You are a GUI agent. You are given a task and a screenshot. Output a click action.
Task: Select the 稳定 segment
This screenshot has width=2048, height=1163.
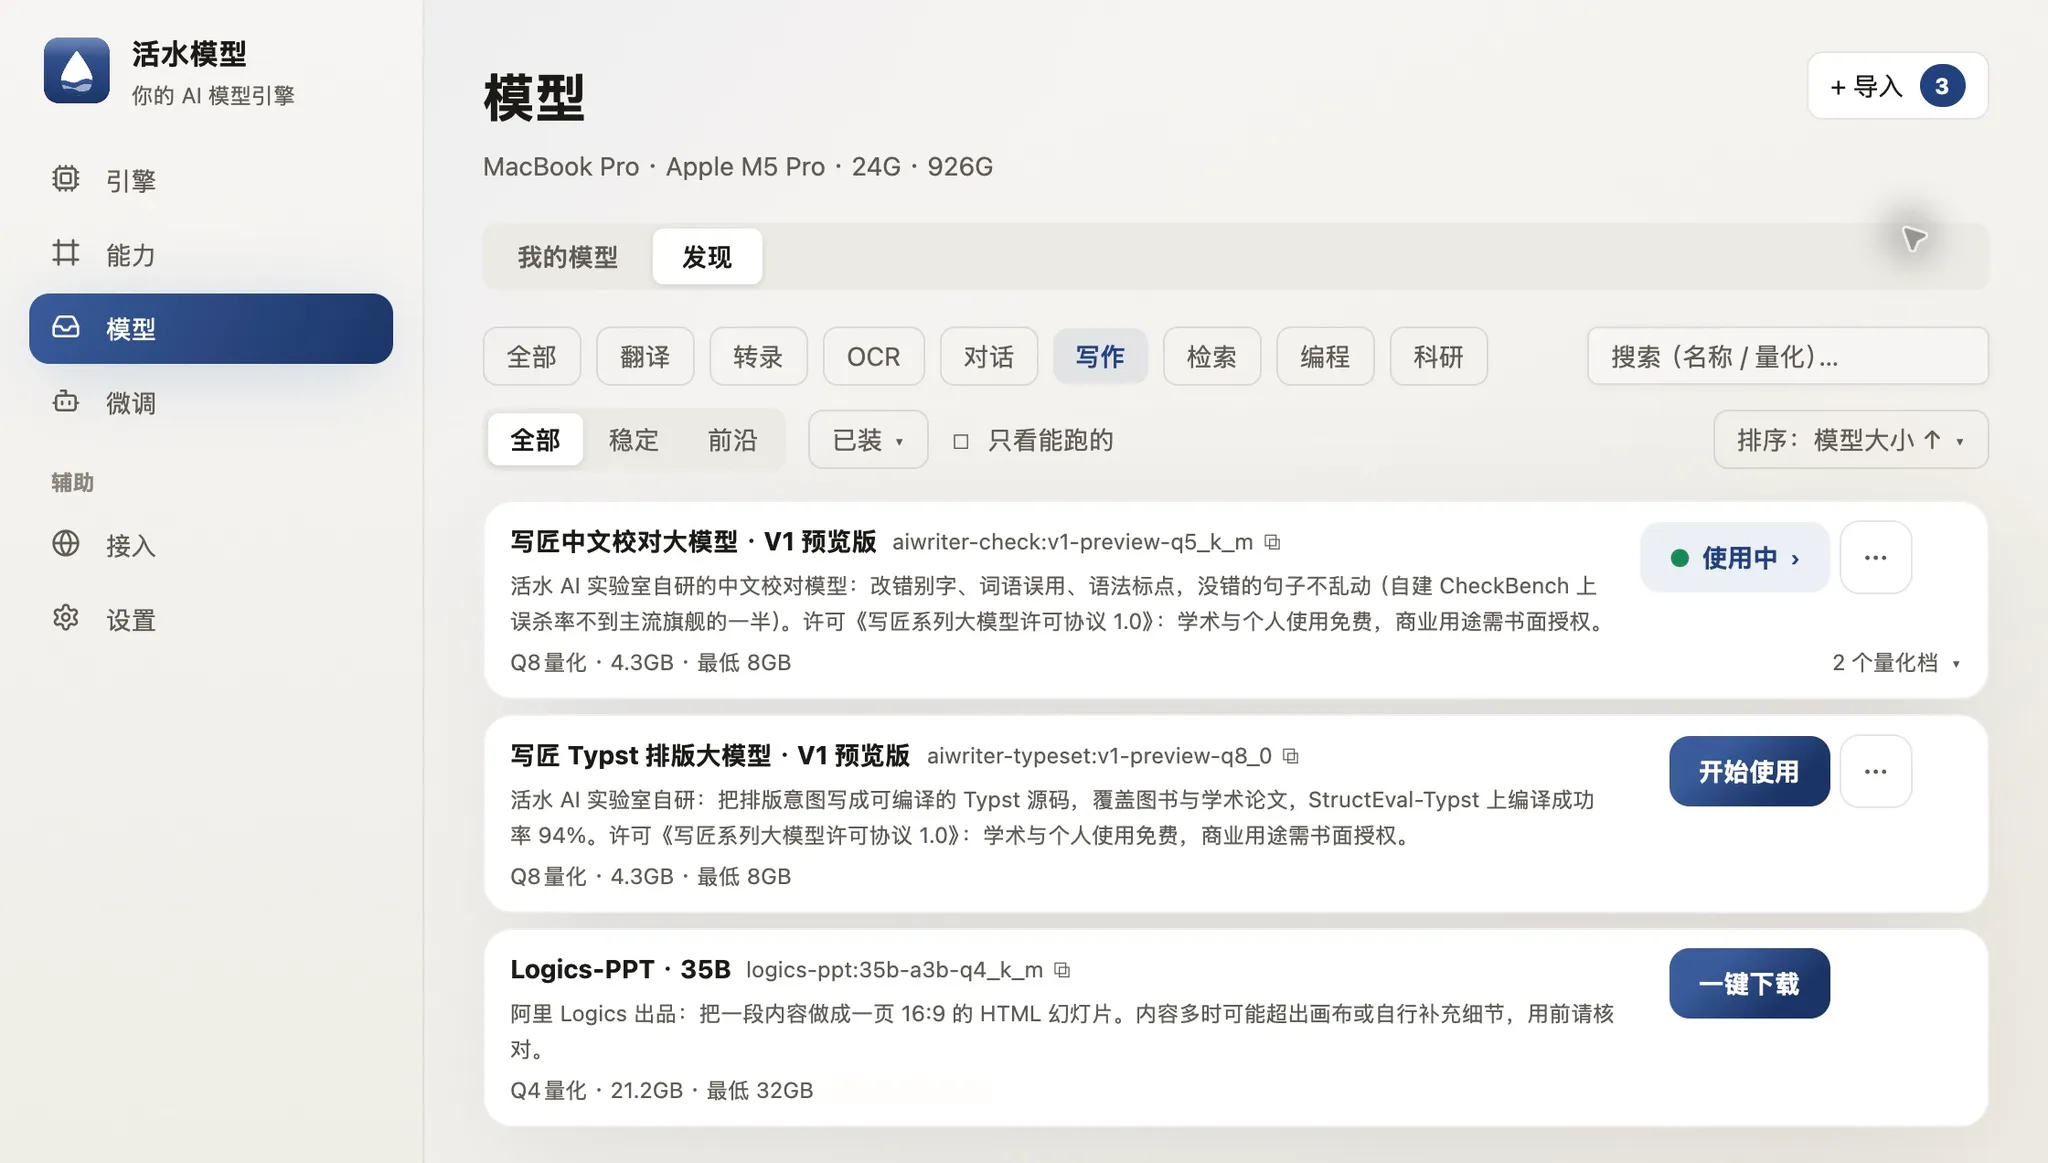[634, 440]
